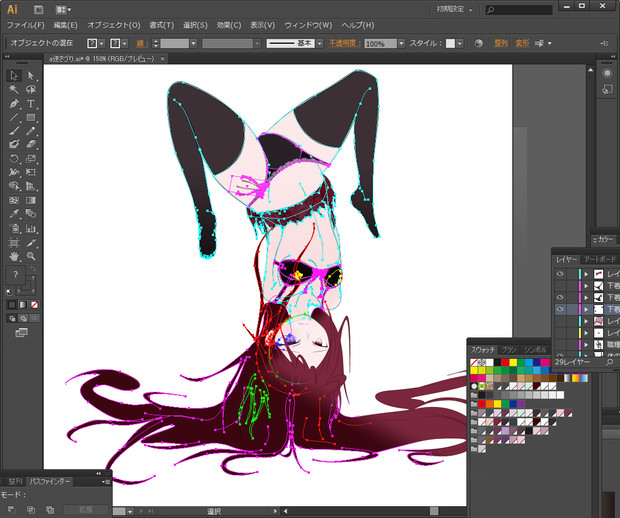Switch to Draw Behind mode
Screen dimensions: 620x518
[23, 318]
